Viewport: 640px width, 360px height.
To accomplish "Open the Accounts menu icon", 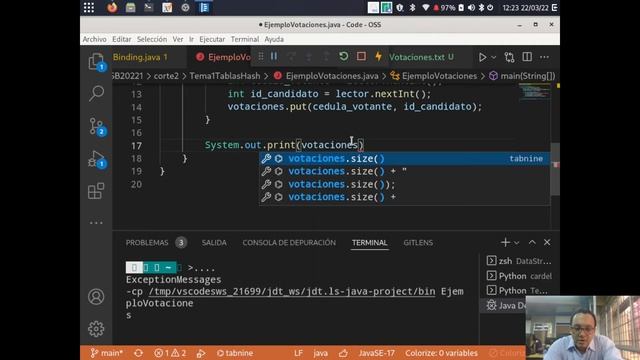I will tap(96, 297).
